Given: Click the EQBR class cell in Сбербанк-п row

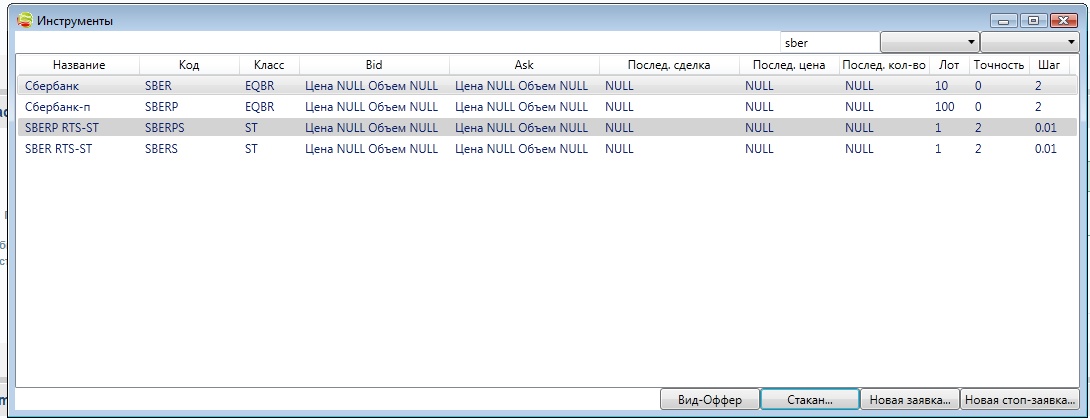Looking at the screenshot, I should 259,107.
